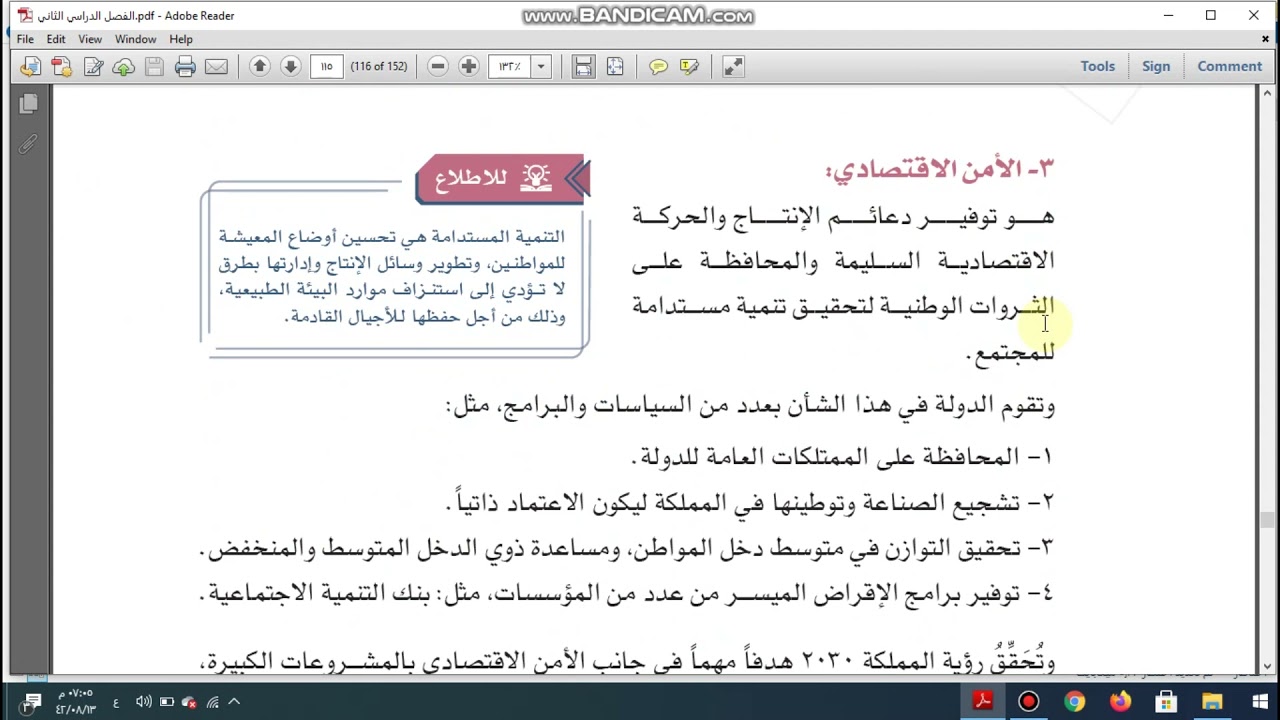Click the fit one full page icon
The width and height of the screenshot is (1280, 720).
[x=614, y=67]
